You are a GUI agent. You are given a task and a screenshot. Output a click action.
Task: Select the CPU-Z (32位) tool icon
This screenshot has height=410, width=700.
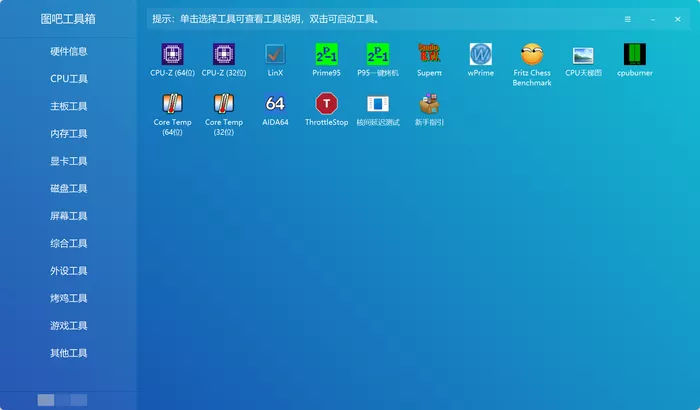click(x=224, y=54)
